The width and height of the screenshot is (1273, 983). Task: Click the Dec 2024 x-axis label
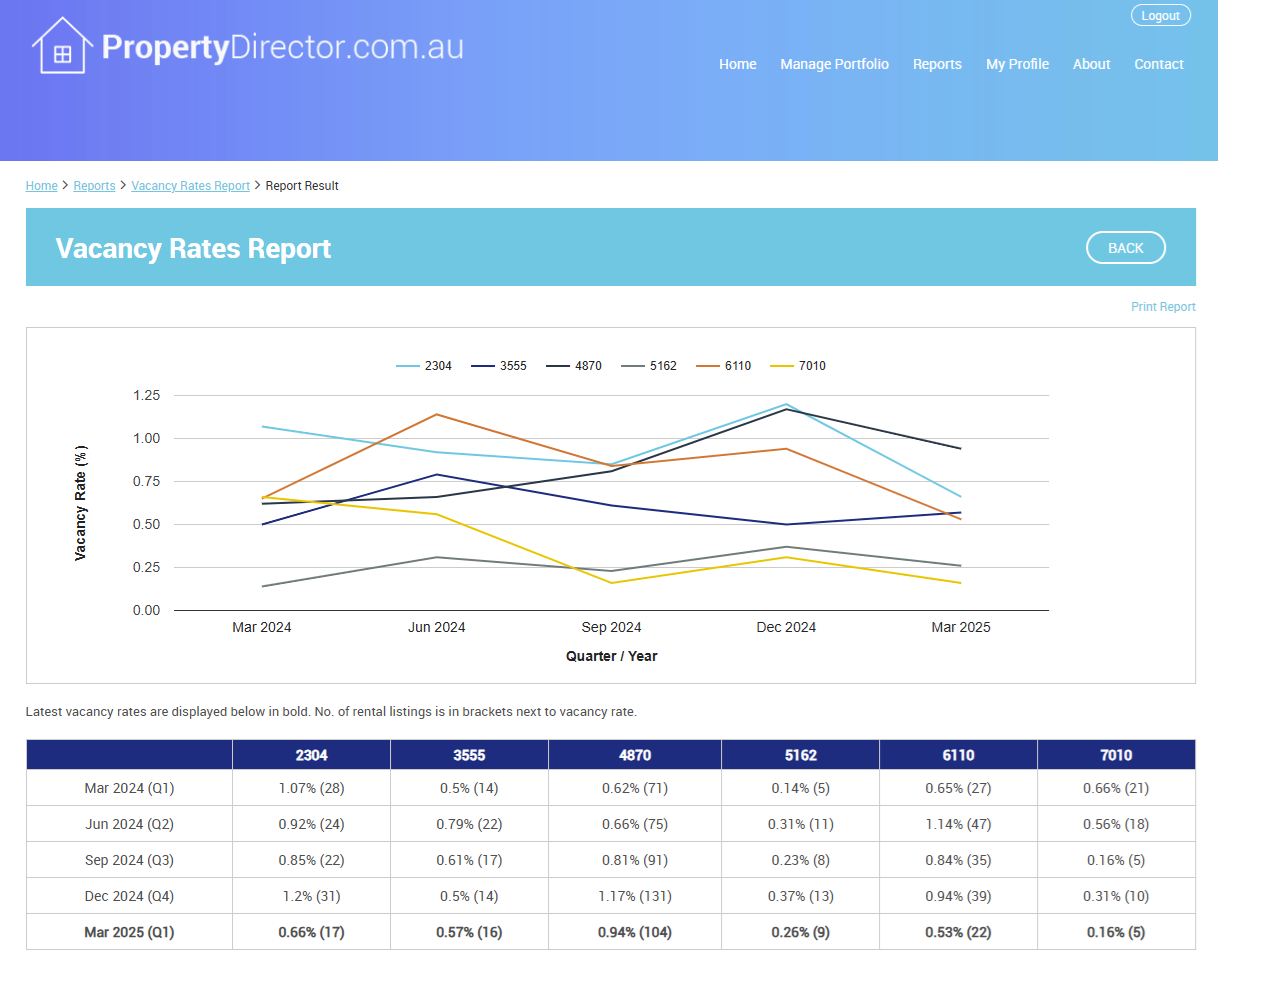pyautogui.click(x=786, y=627)
